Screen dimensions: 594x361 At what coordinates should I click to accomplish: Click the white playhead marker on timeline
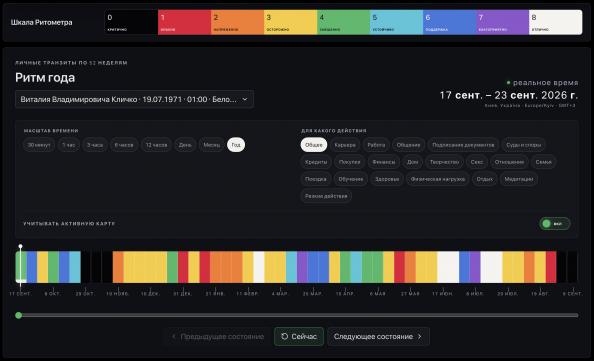pyautogui.click(x=20, y=247)
